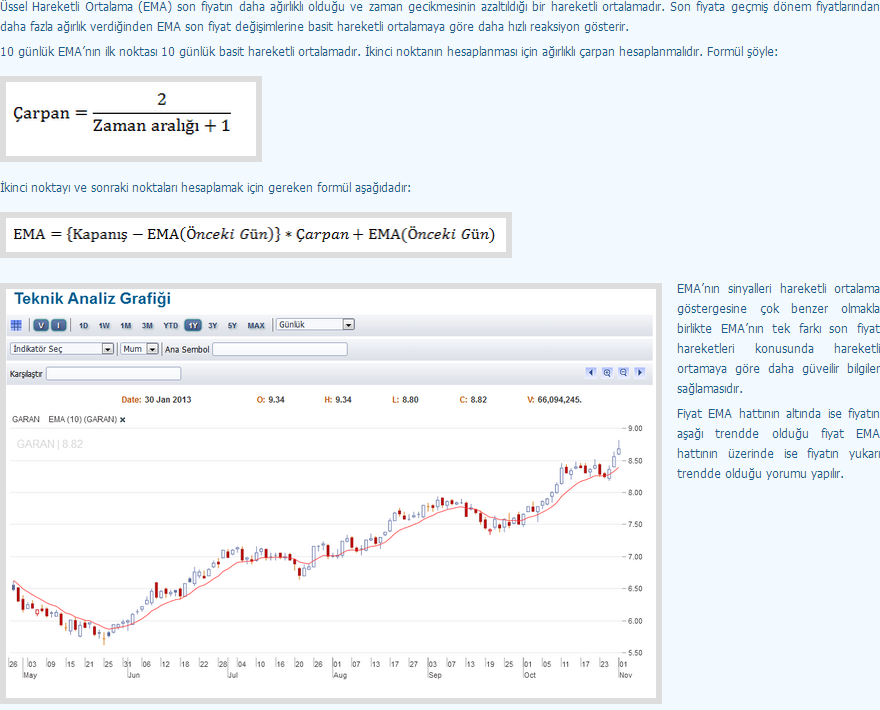Select the 1W time range
Image resolution: width=880 pixels, height=710 pixels.
[x=104, y=326]
